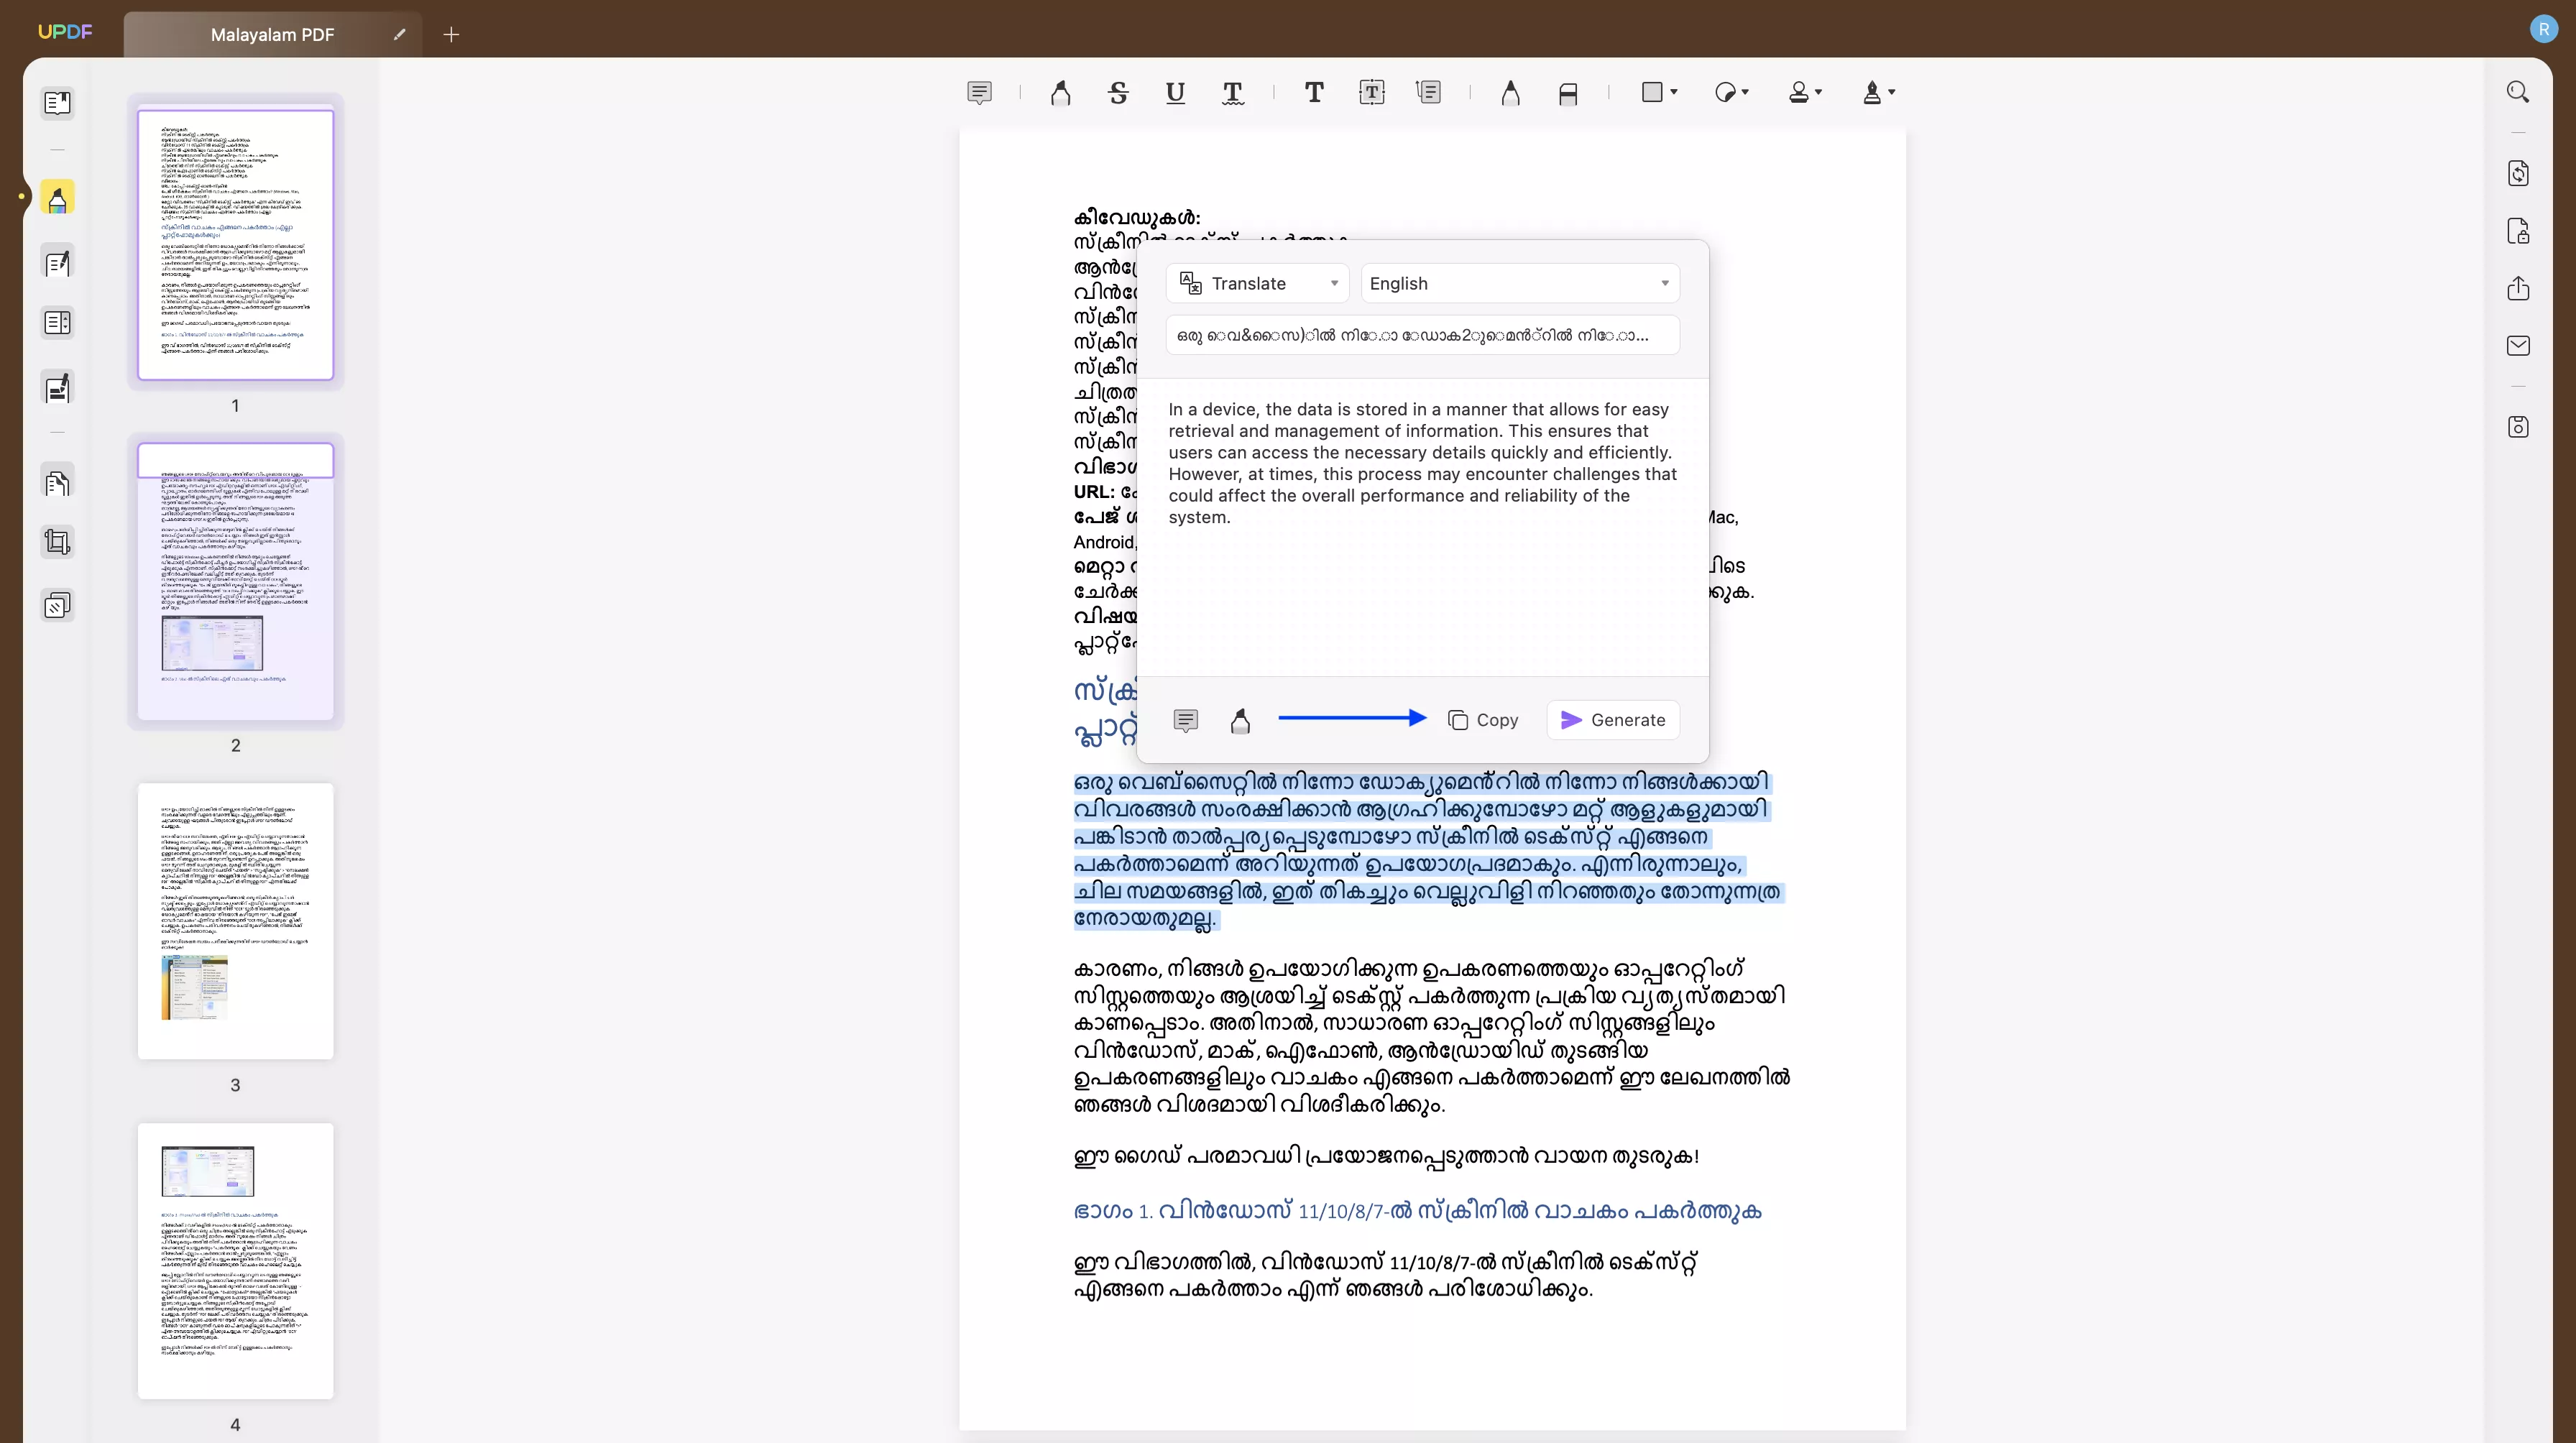2576x1443 pixels.
Task: Select the Text Comment (T) tool
Action: tap(1314, 93)
